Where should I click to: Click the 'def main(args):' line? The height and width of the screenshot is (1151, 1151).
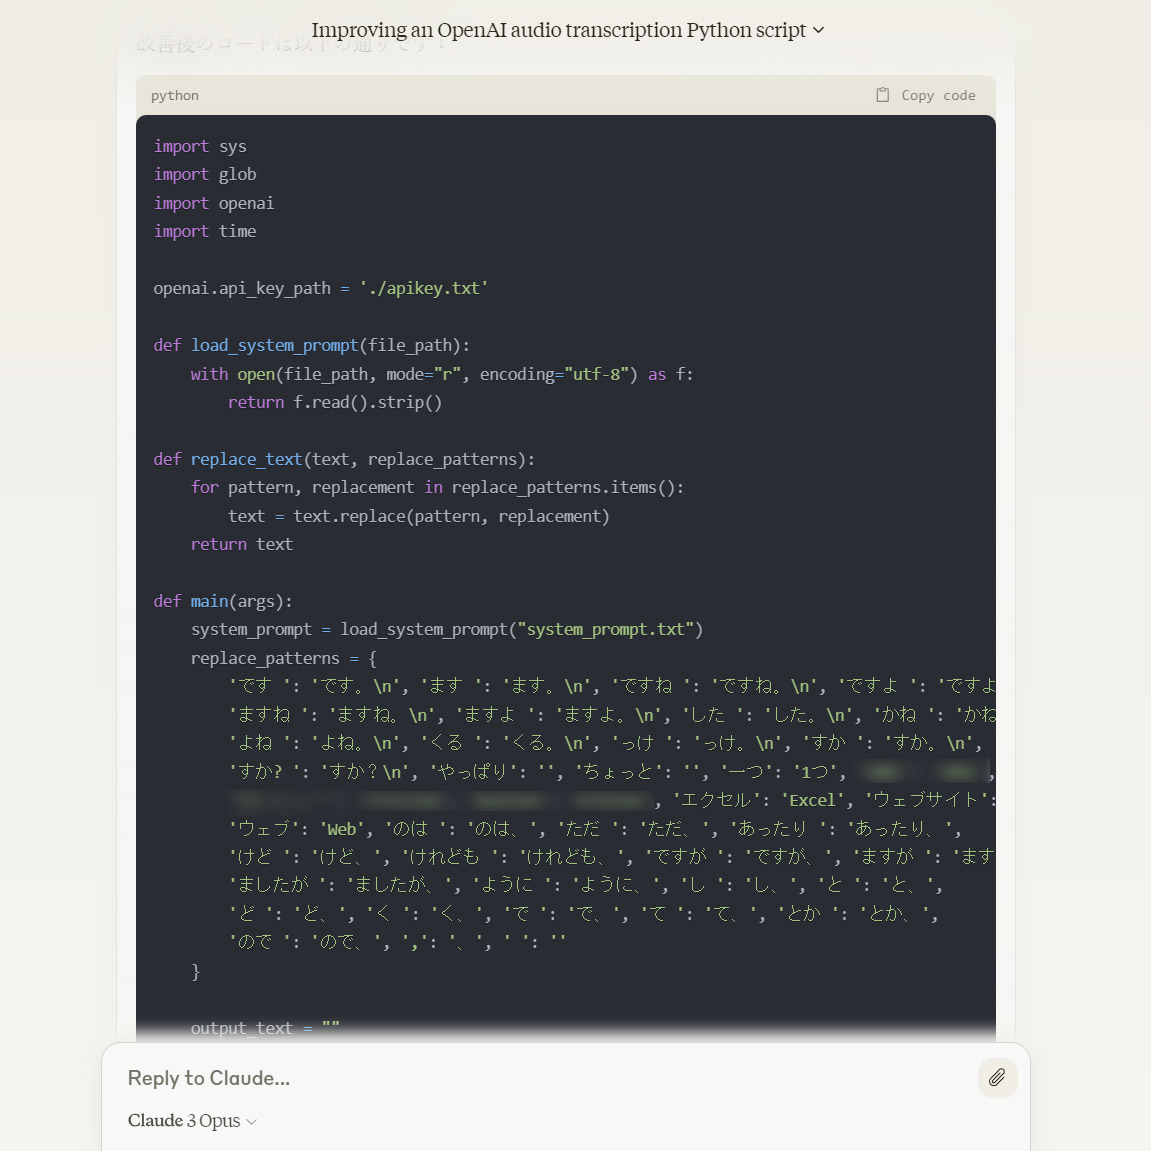223,601
